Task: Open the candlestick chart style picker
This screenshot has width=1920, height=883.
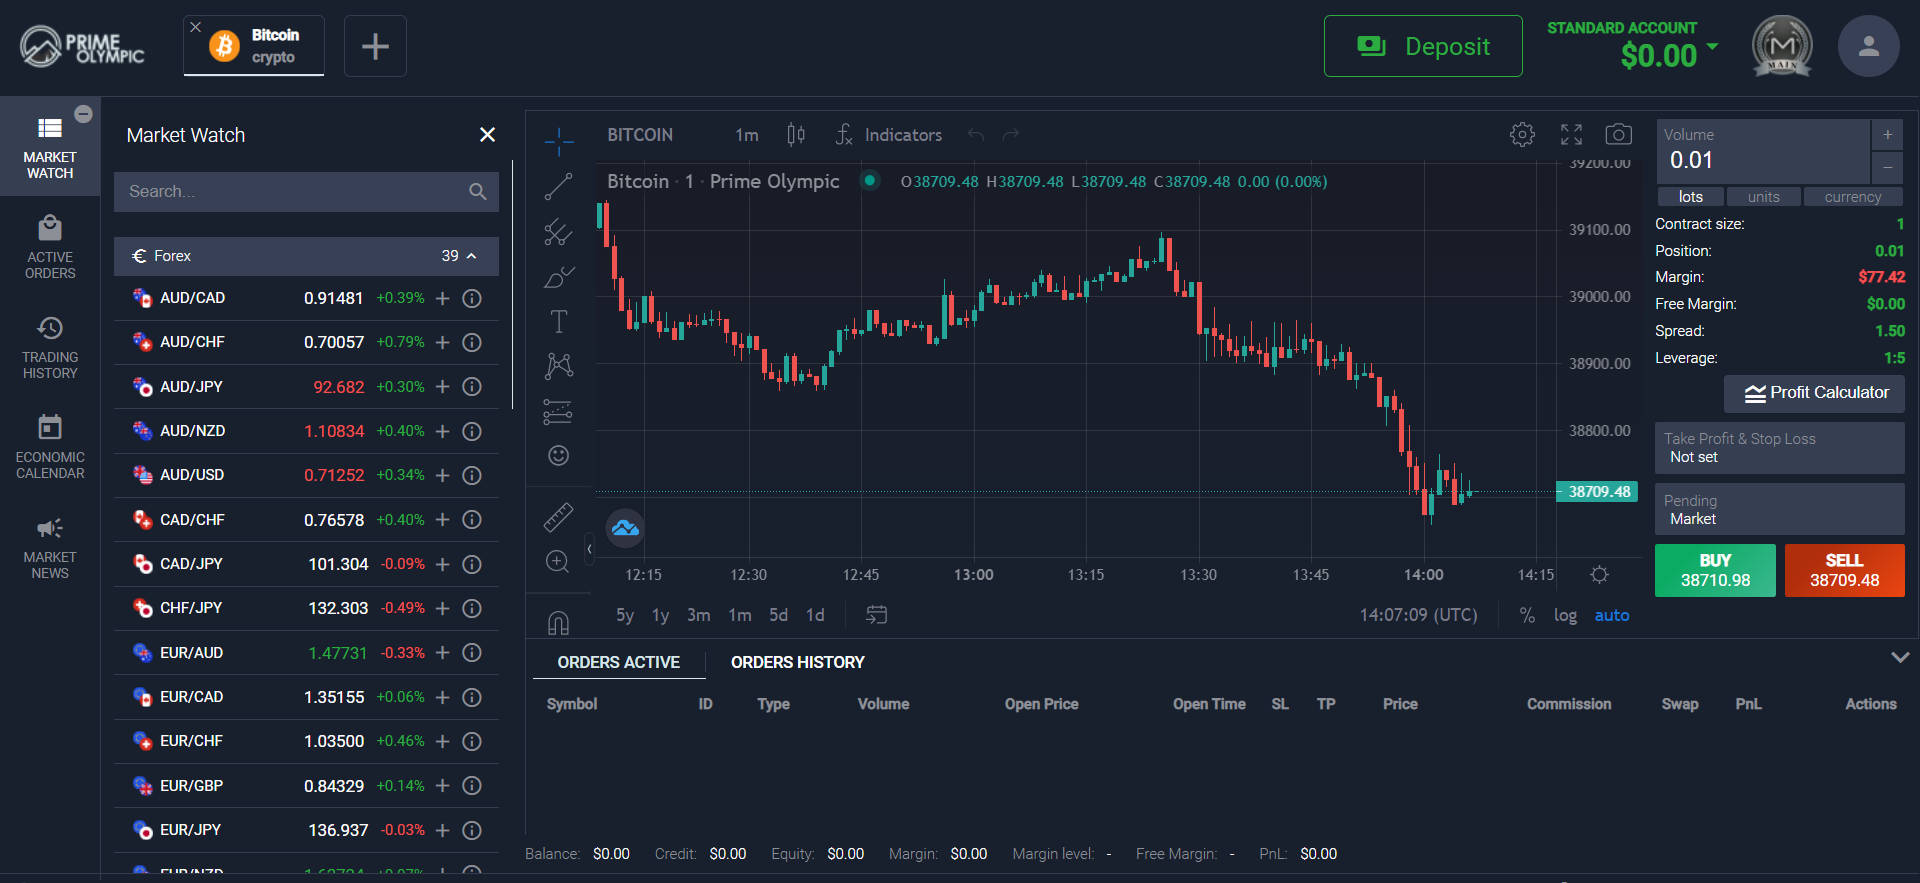Action: click(x=796, y=135)
